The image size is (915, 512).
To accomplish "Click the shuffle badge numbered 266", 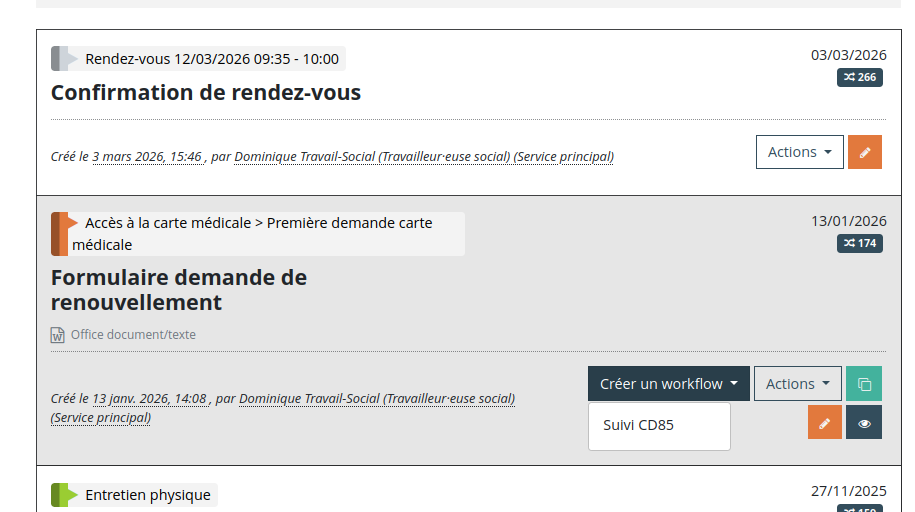I will coord(859,77).
